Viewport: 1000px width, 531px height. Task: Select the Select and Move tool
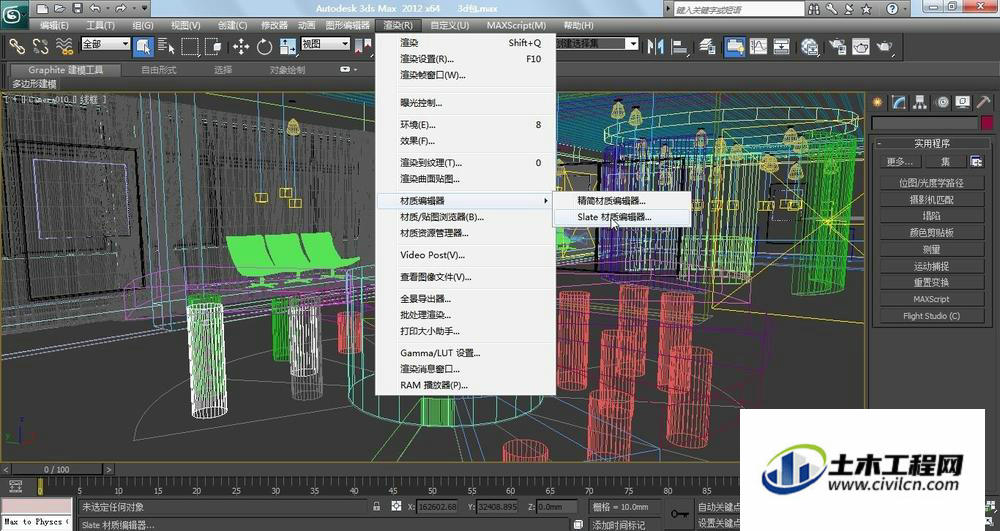coord(241,47)
